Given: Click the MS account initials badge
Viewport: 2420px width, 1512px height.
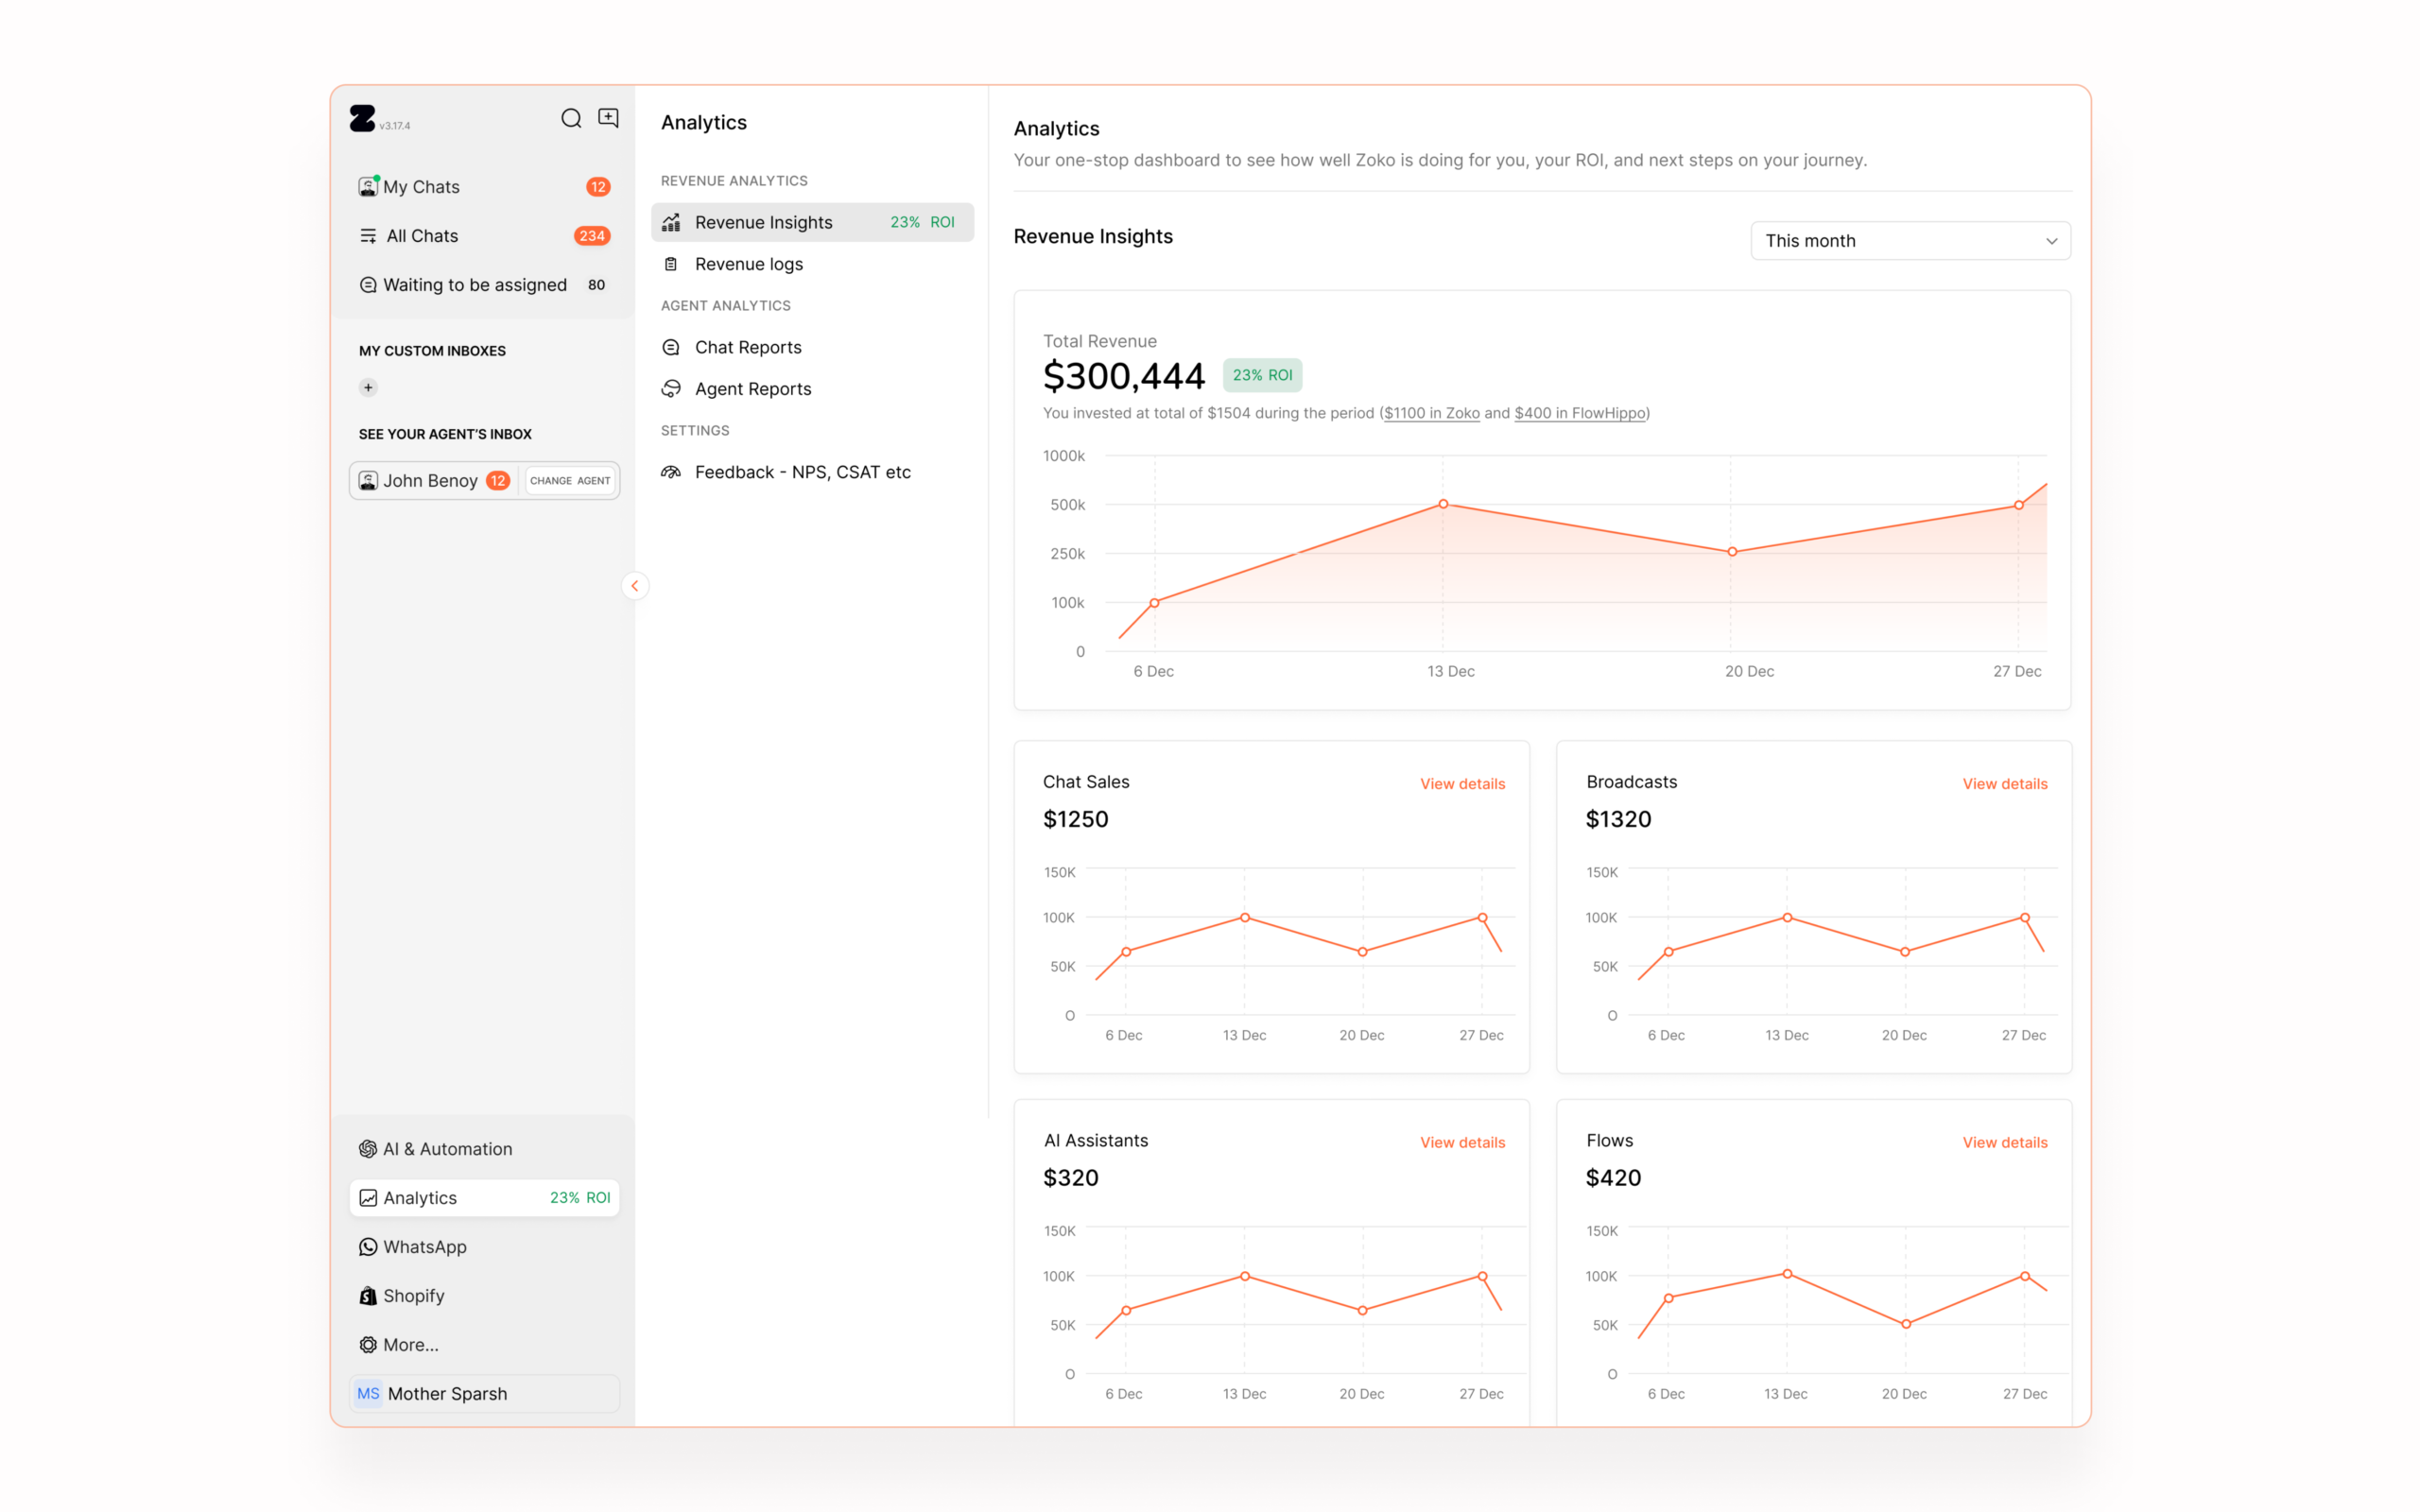Looking at the screenshot, I should [x=368, y=1394].
